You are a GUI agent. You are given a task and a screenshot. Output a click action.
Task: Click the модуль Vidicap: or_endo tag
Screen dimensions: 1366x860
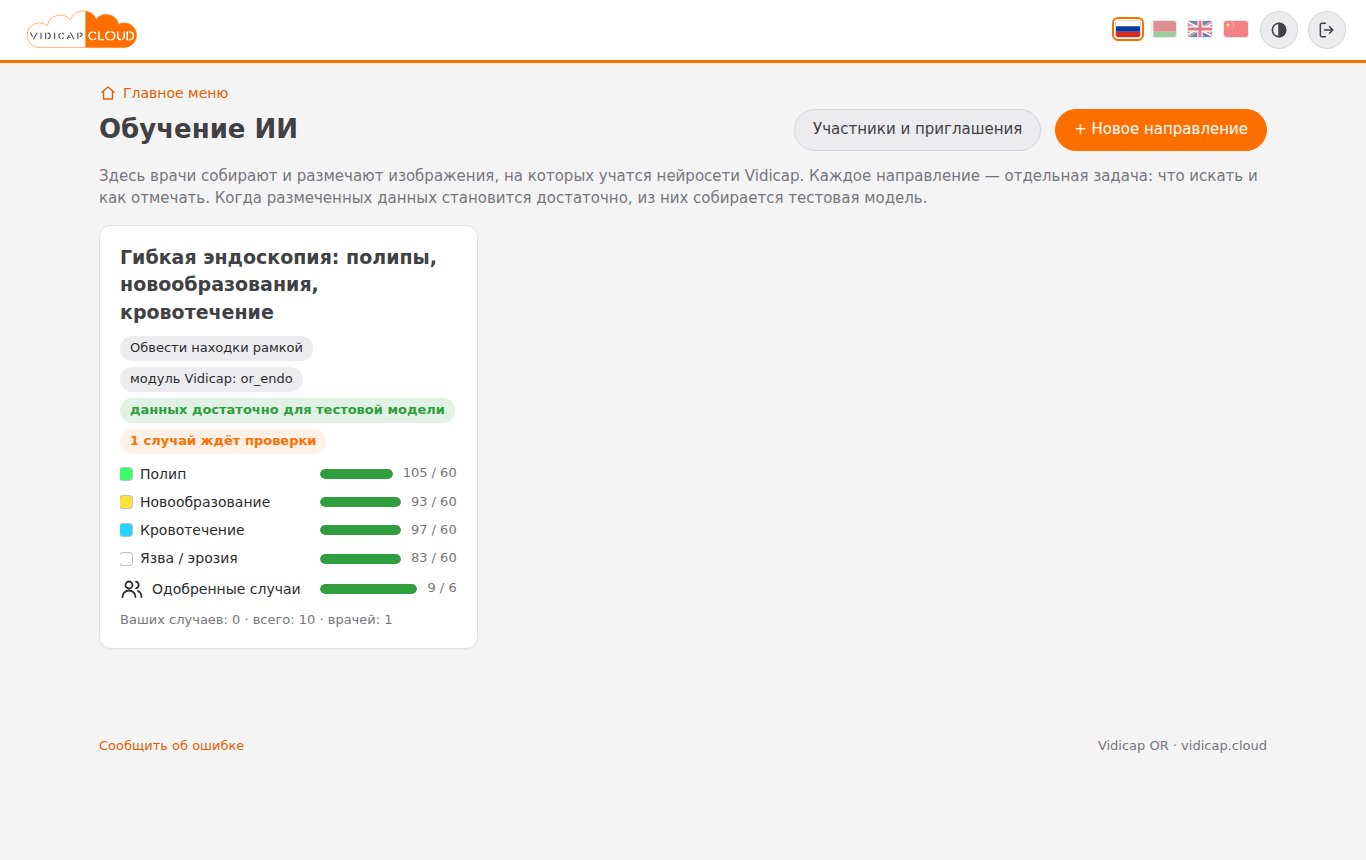pos(211,379)
